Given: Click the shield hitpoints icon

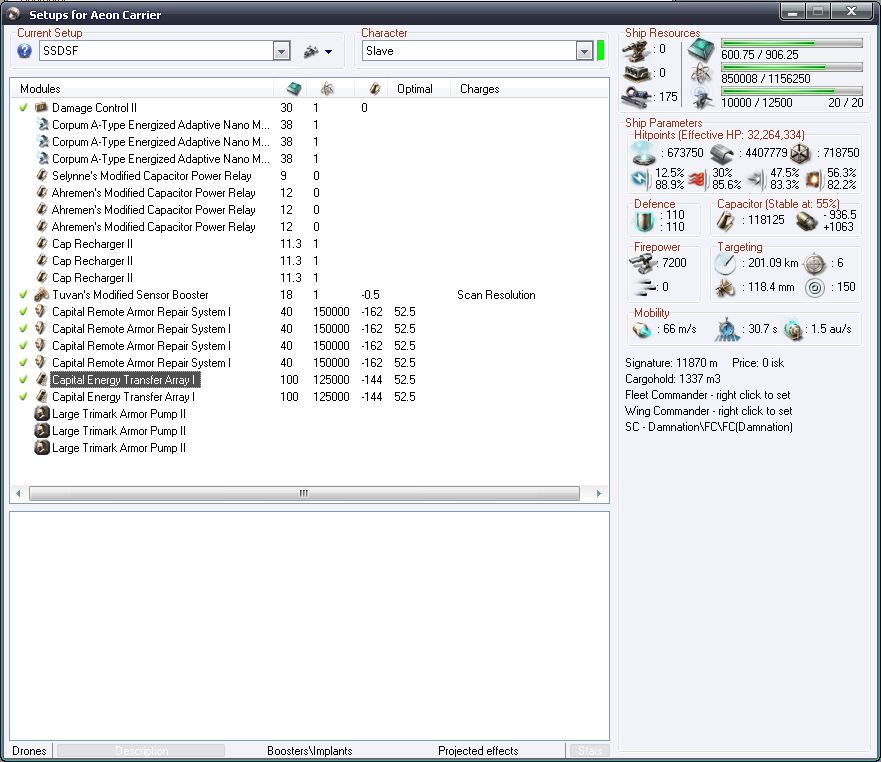Looking at the screenshot, I should pyautogui.click(x=643, y=153).
